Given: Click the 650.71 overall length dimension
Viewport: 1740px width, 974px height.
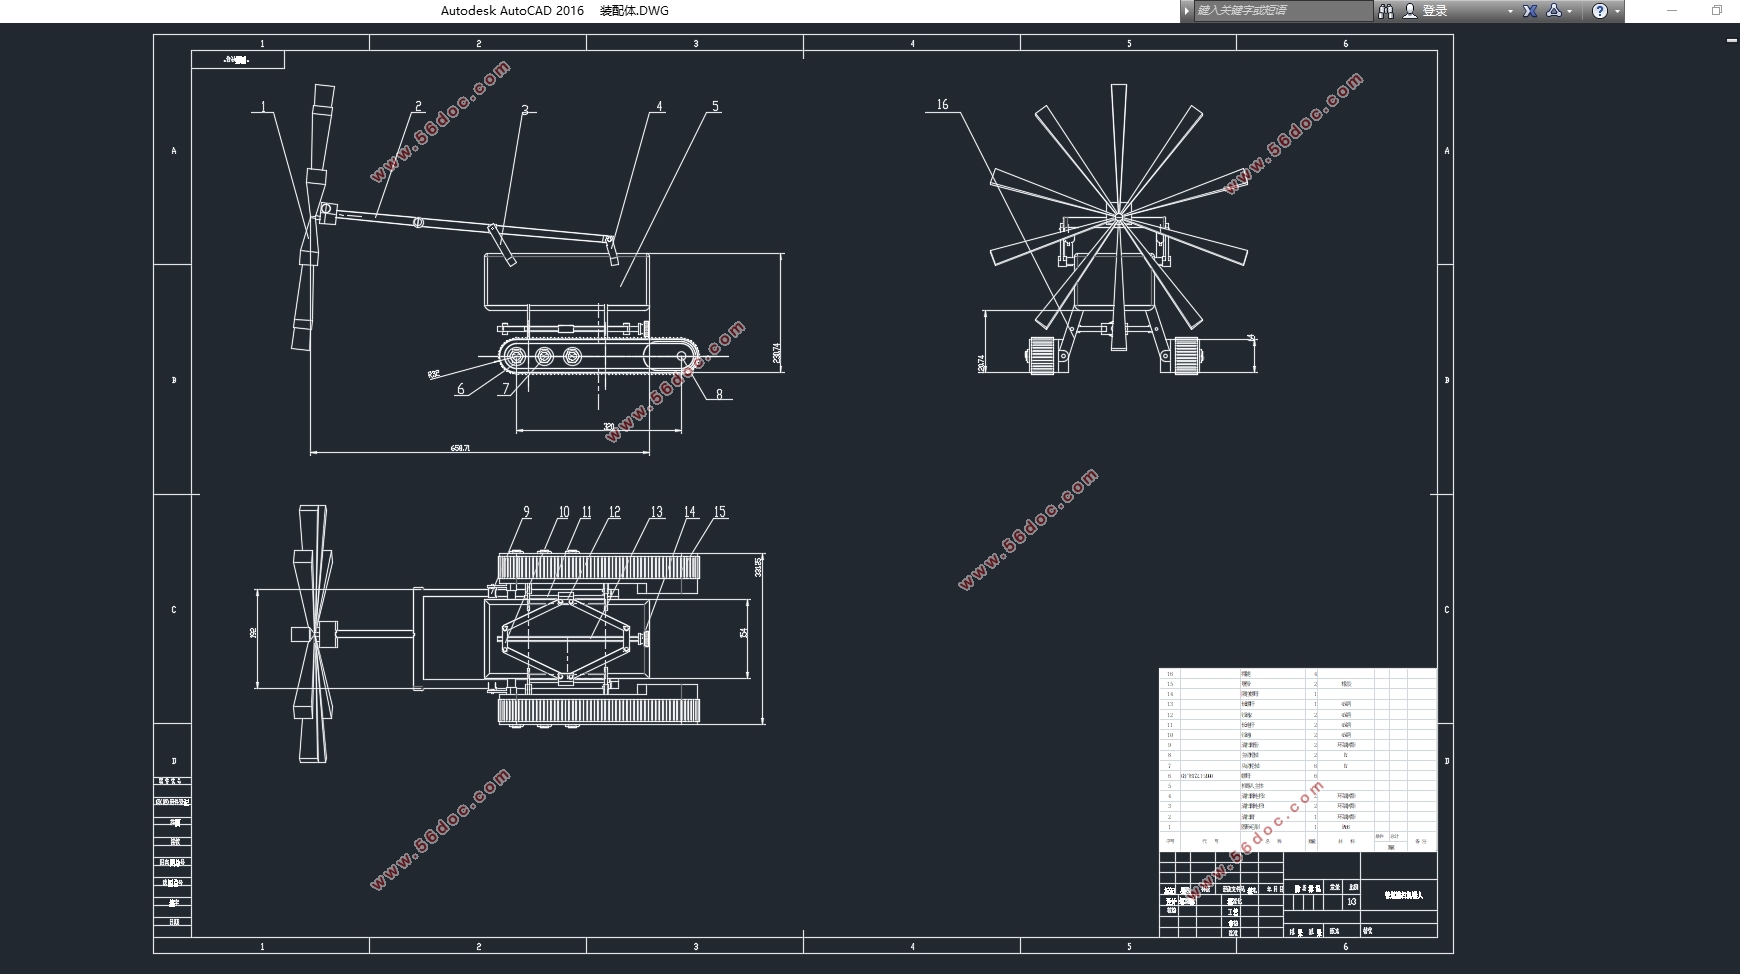Looking at the screenshot, I should click(460, 448).
